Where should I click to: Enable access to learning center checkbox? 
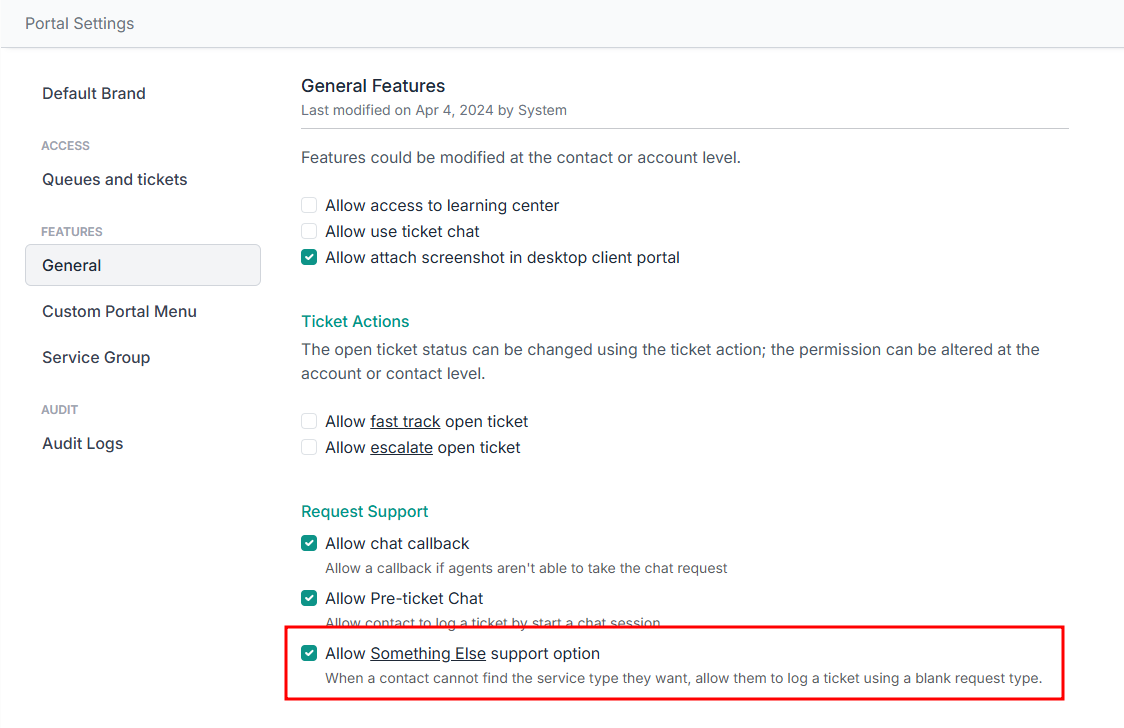pyautogui.click(x=309, y=205)
